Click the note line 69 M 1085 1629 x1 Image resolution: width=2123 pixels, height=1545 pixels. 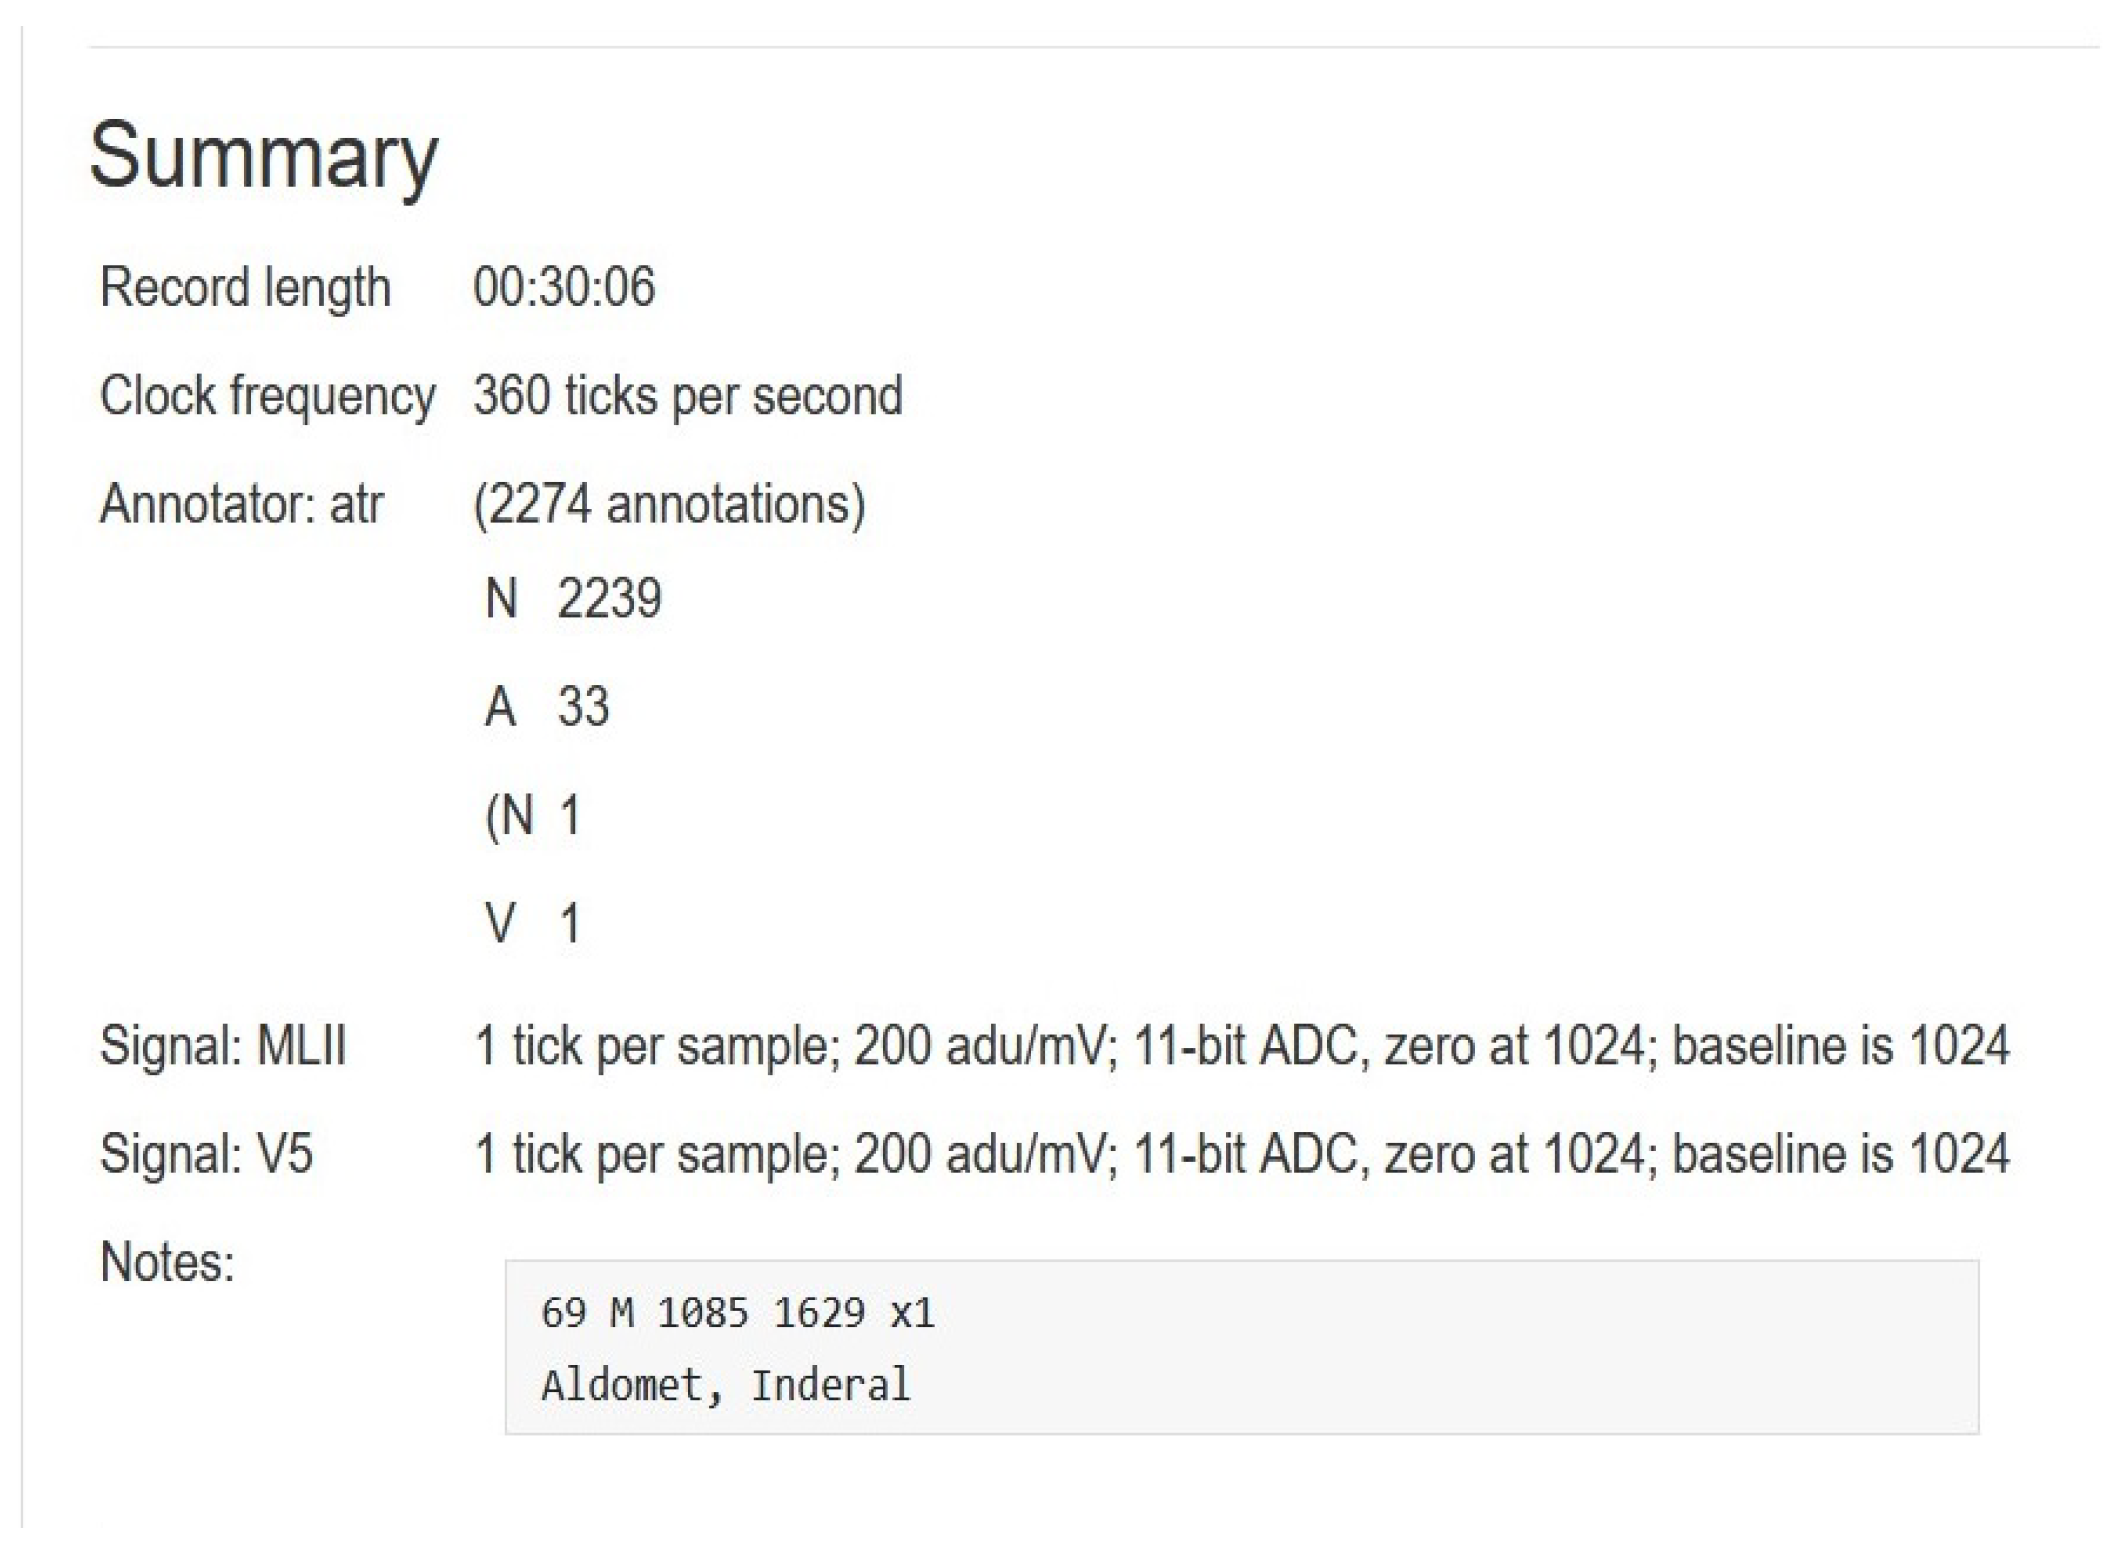click(737, 1313)
